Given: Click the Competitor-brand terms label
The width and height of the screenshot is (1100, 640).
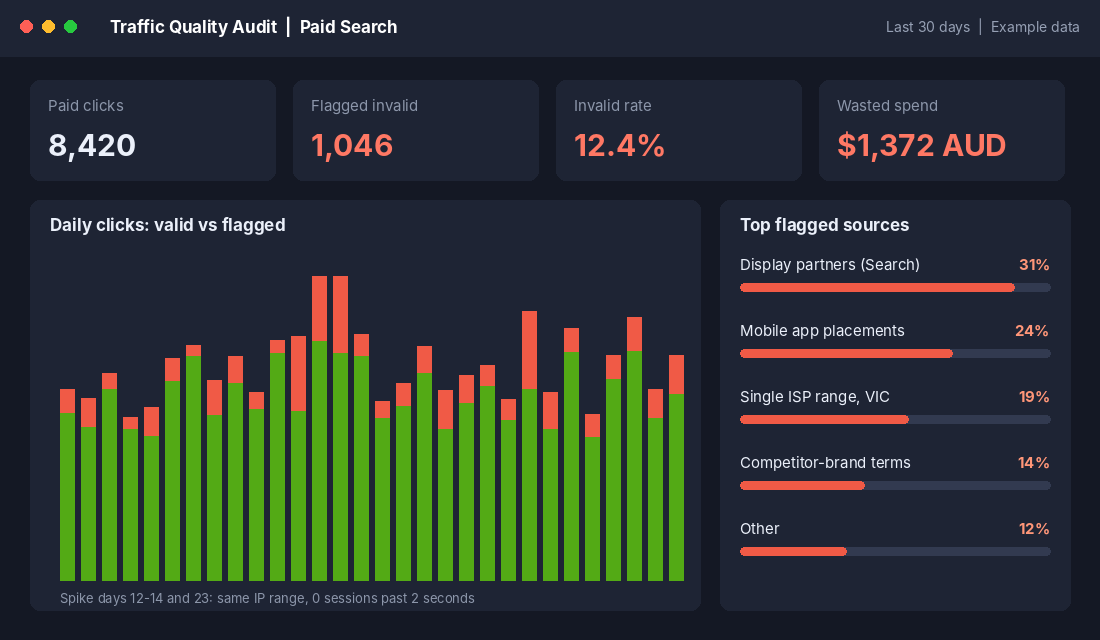Looking at the screenshot, I should (825, 462).
